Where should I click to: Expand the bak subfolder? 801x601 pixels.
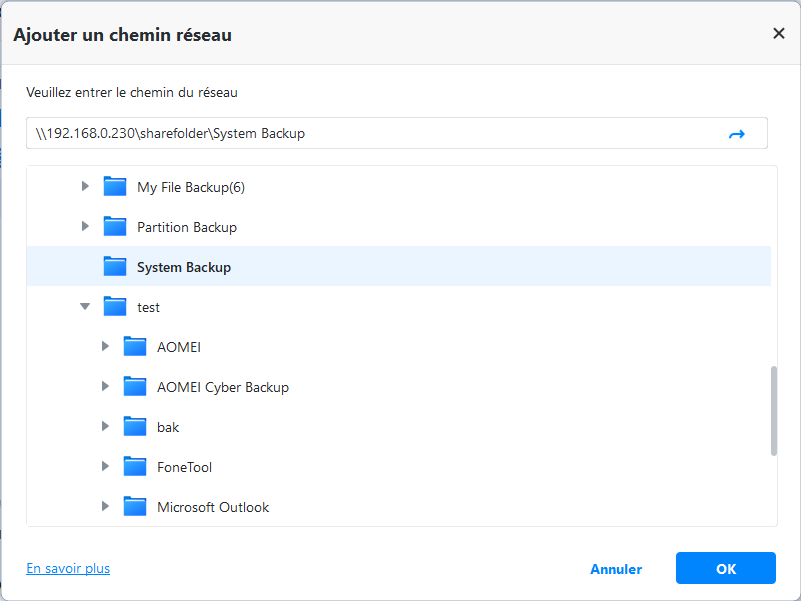[x=105, y=426]
